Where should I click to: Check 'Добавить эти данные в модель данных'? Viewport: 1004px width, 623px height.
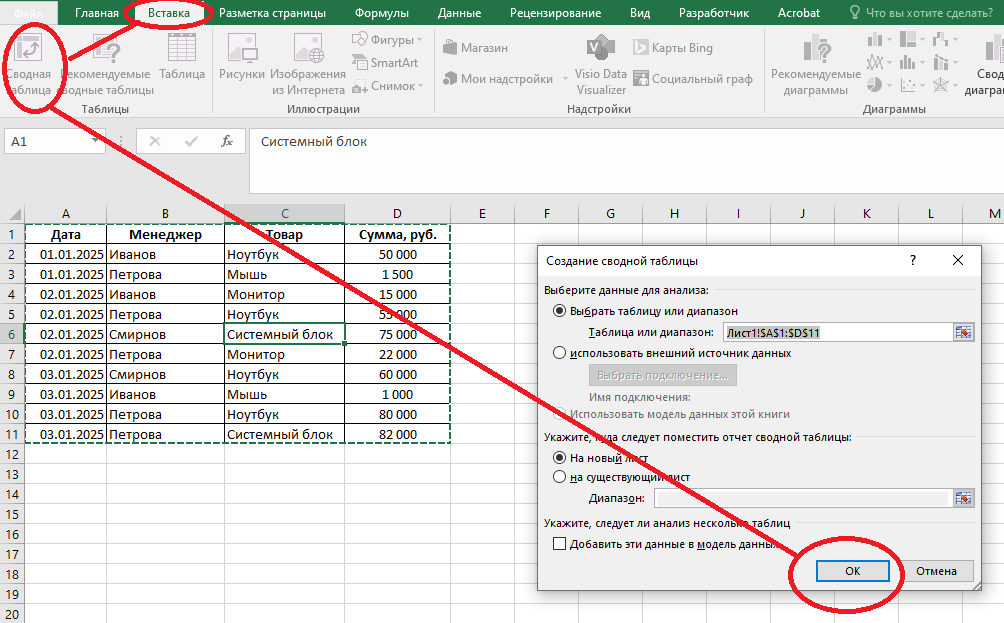click(560, 544)
